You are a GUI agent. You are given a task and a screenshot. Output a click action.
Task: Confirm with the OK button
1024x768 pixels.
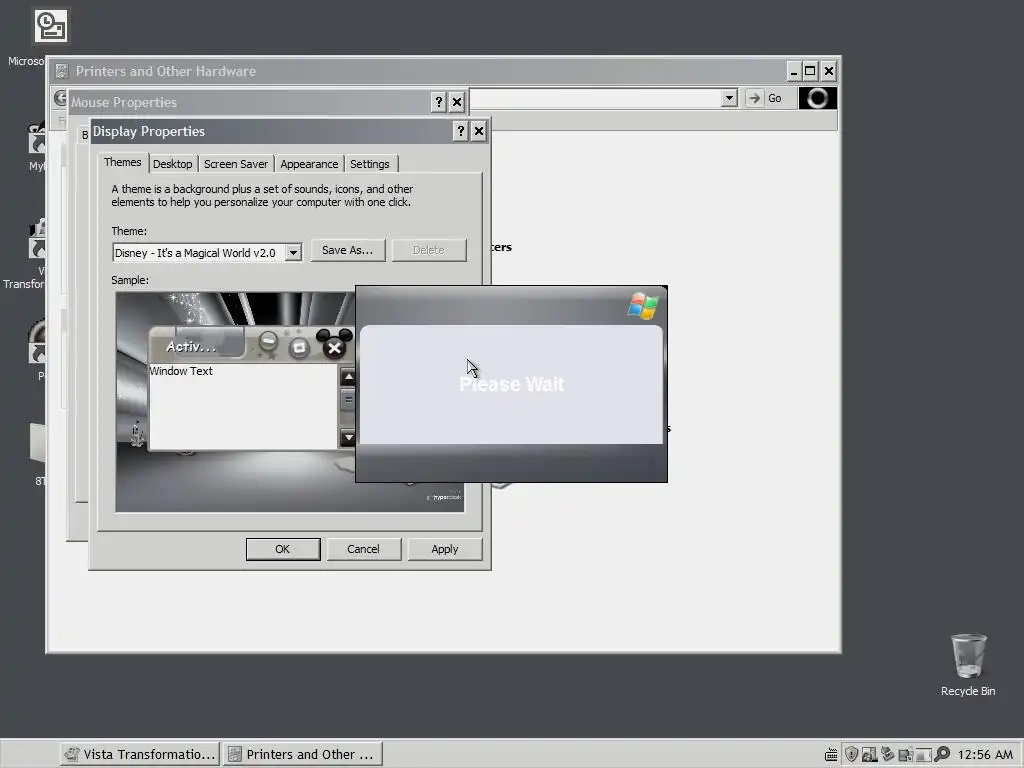coord(283,549)
